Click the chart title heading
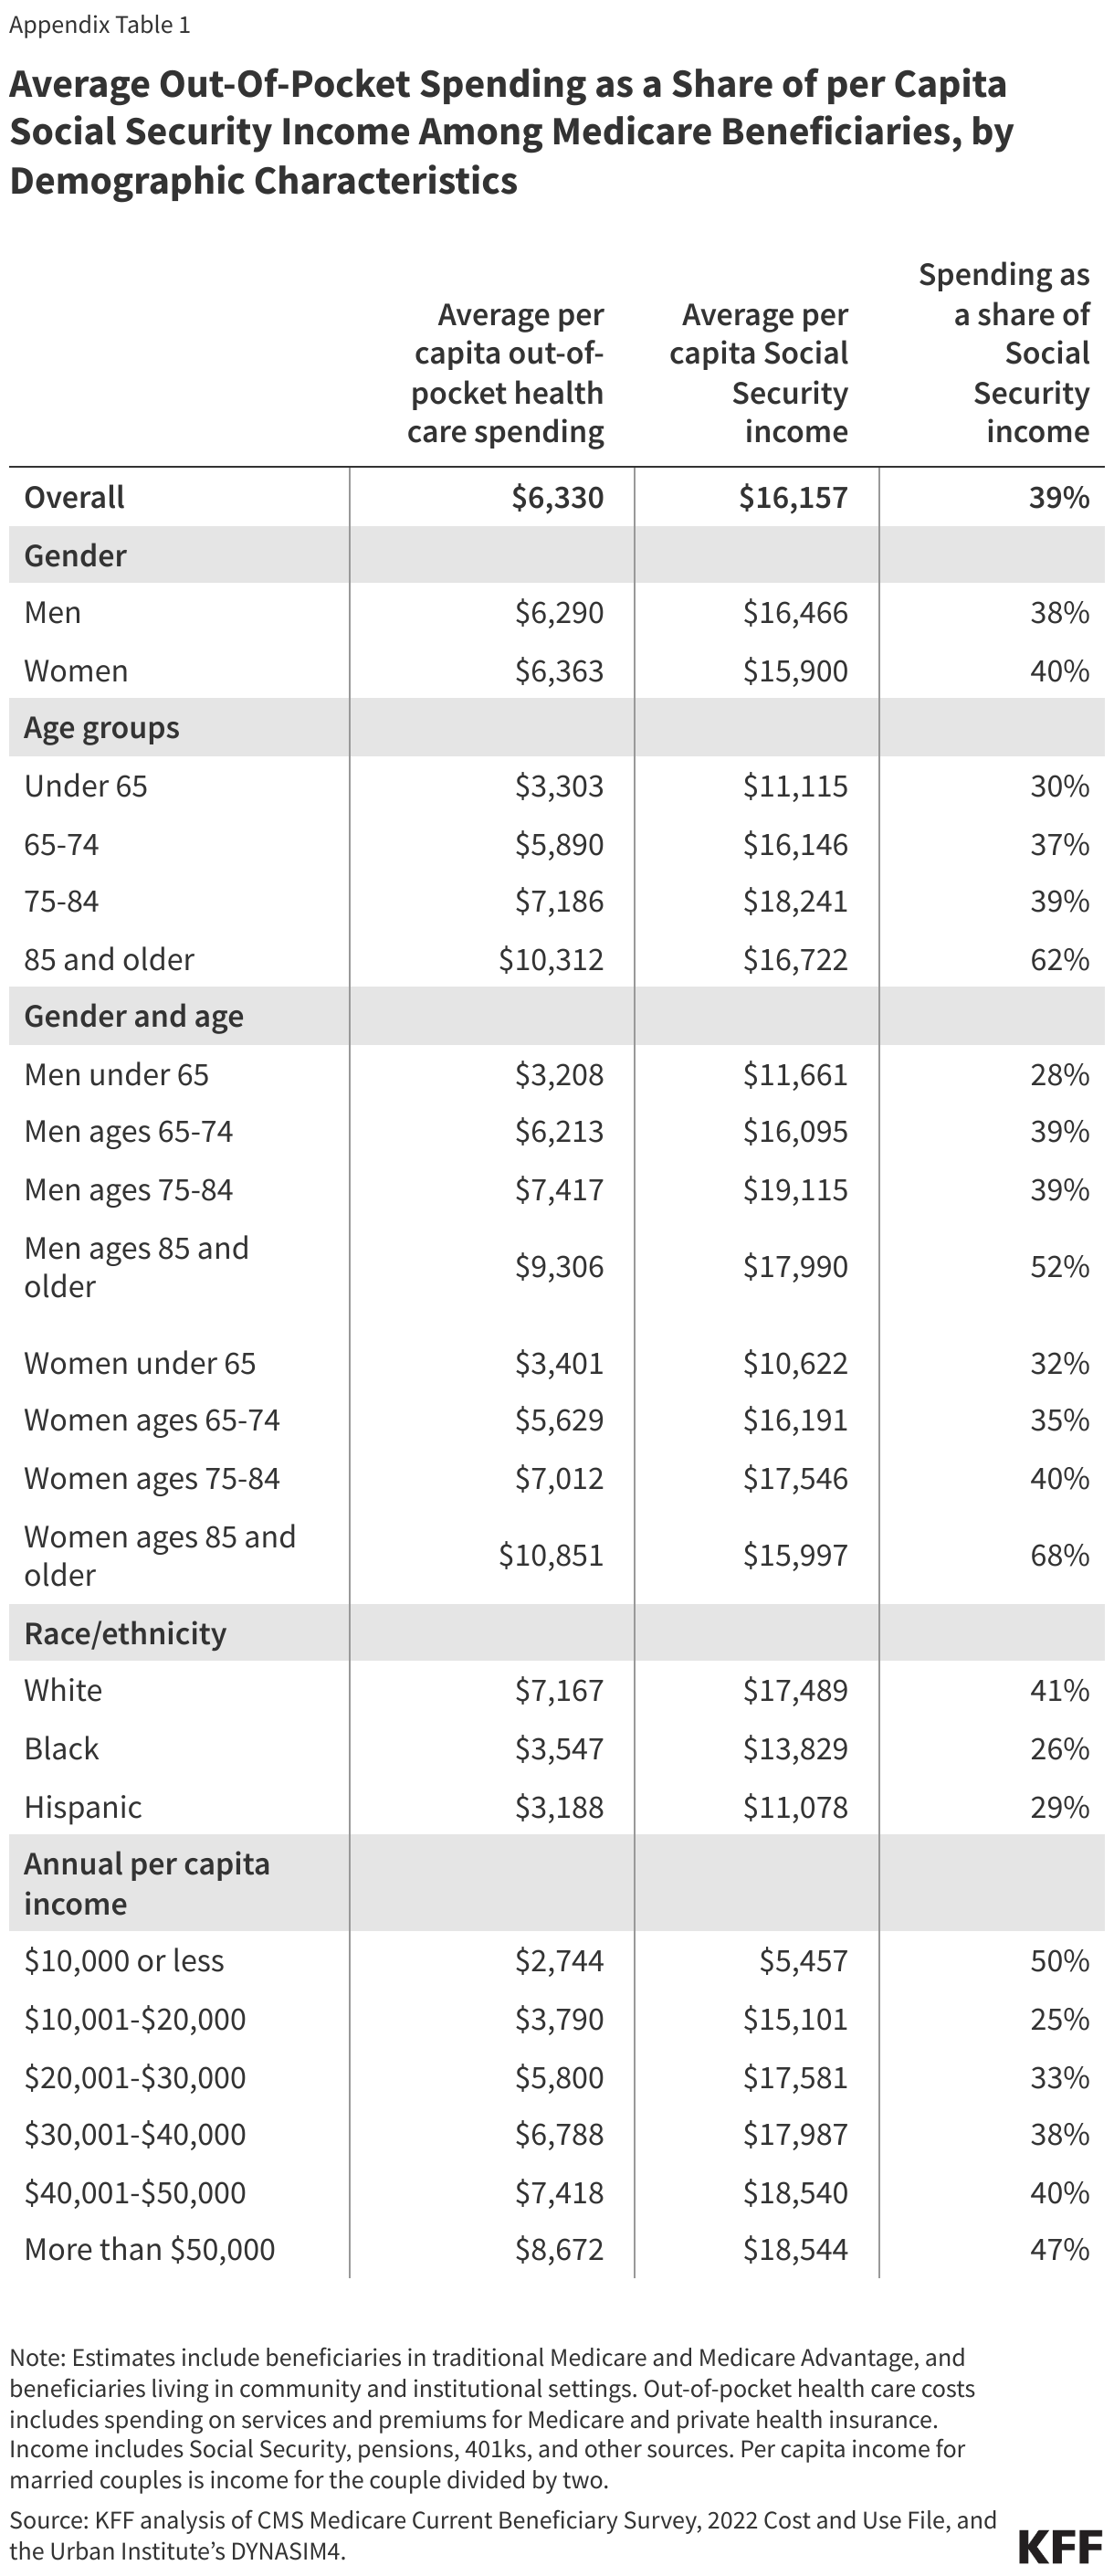This screenshot has height=2576, width=1114. 511,132
